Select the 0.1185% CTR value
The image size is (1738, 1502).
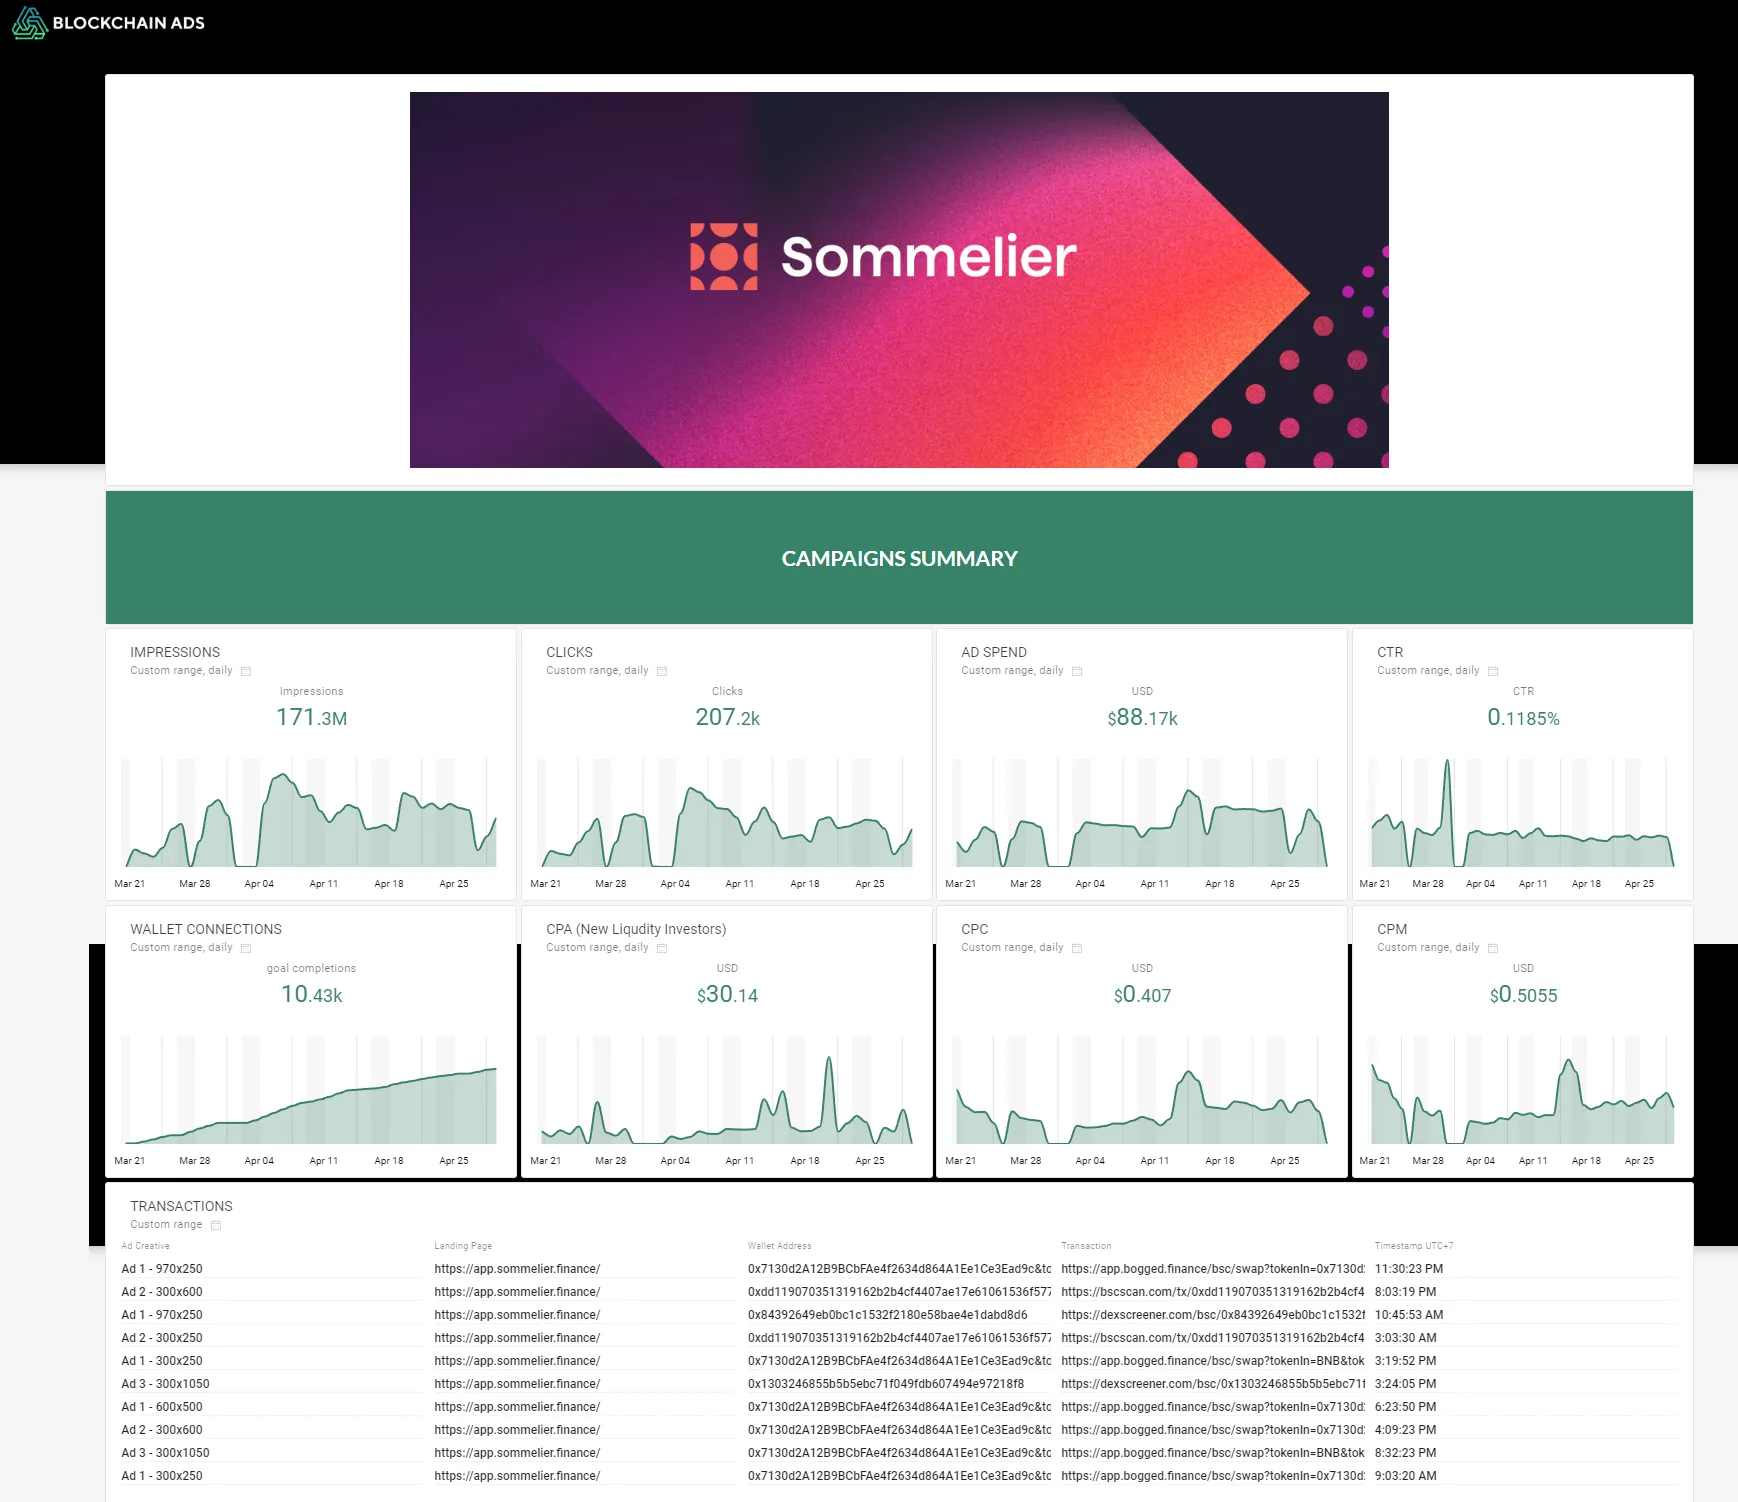pos(1523,717)
